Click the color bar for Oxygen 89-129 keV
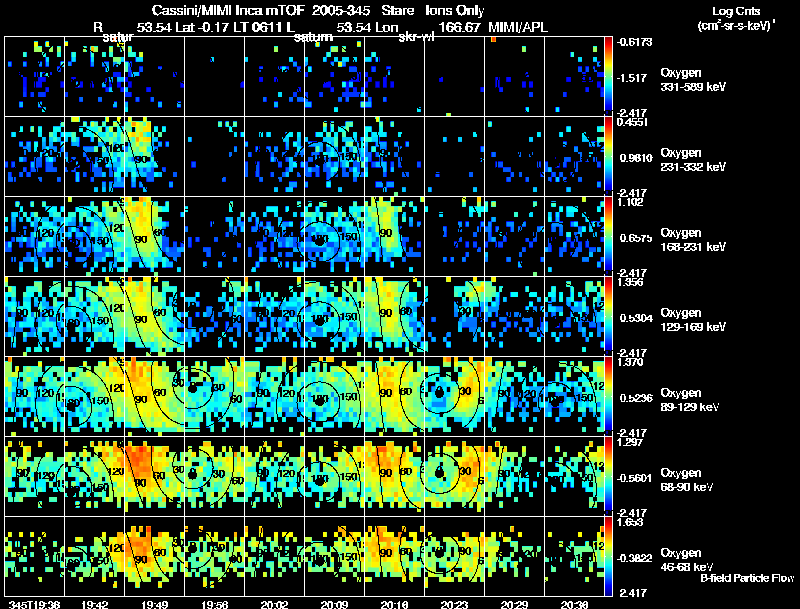Image resolution: width=800 pixels, height=609 pixels. pos(608,396)
